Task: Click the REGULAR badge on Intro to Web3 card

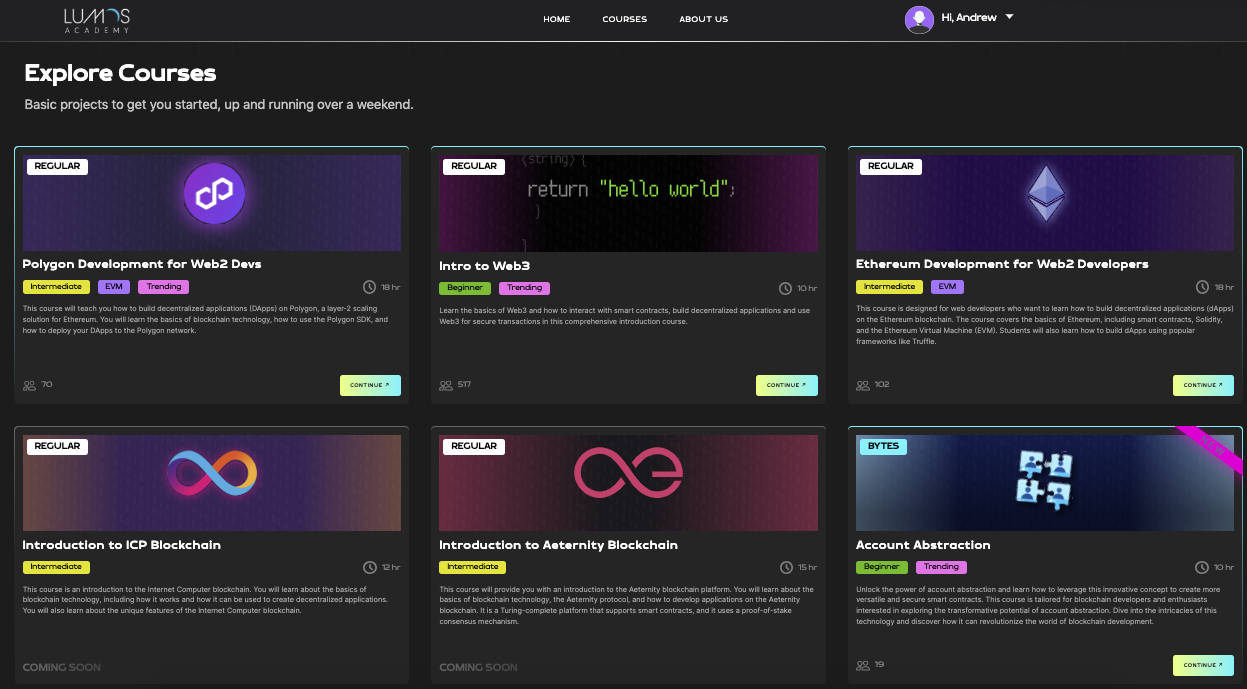Action: click(474, 166)
